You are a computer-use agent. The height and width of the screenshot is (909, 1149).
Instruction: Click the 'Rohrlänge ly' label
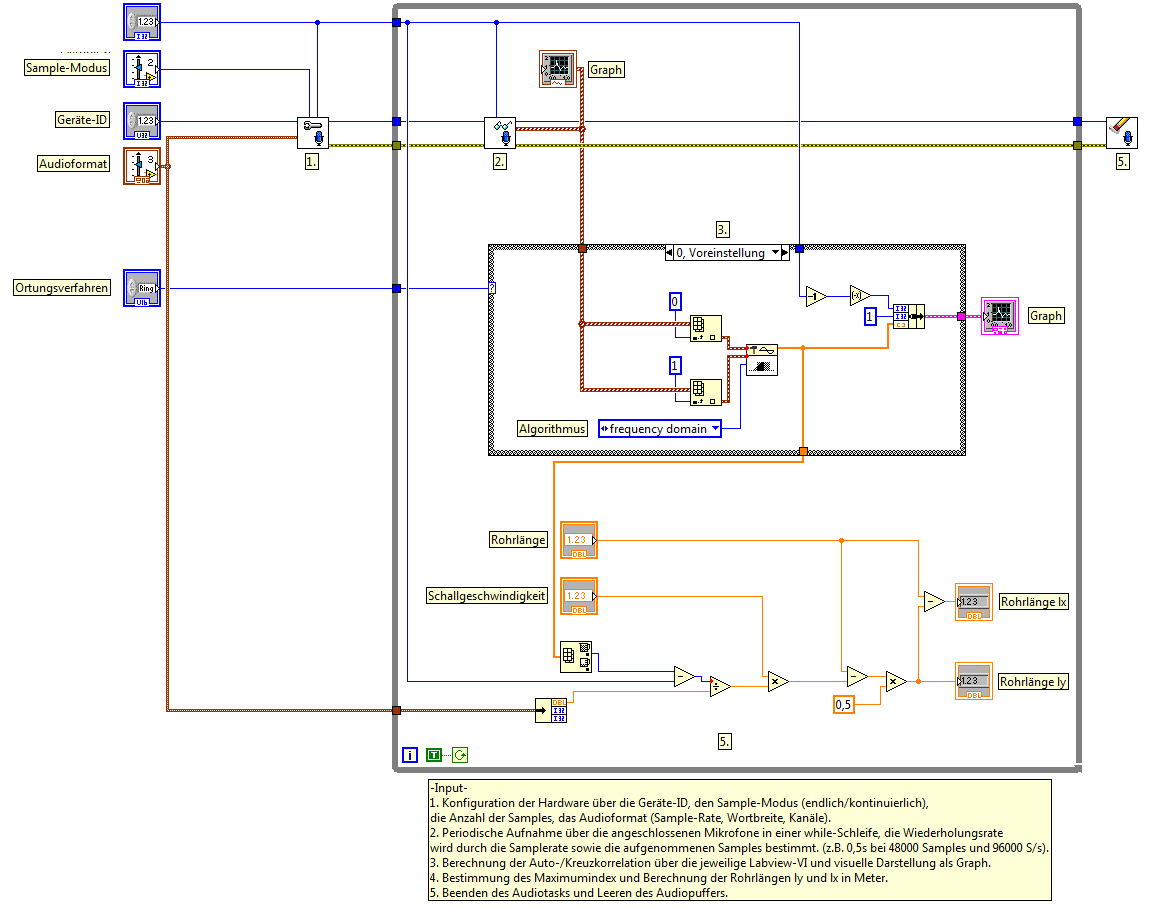1033,682
